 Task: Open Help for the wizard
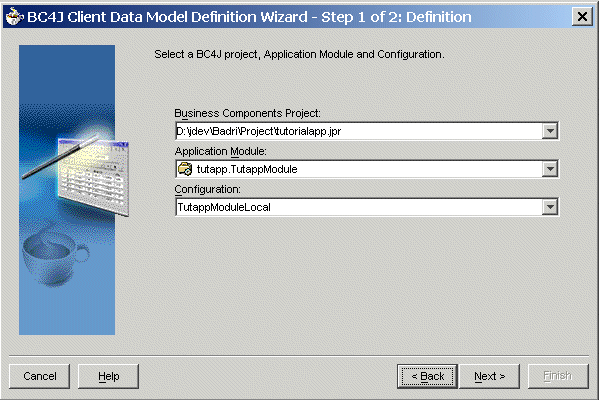tap(108, 376)
